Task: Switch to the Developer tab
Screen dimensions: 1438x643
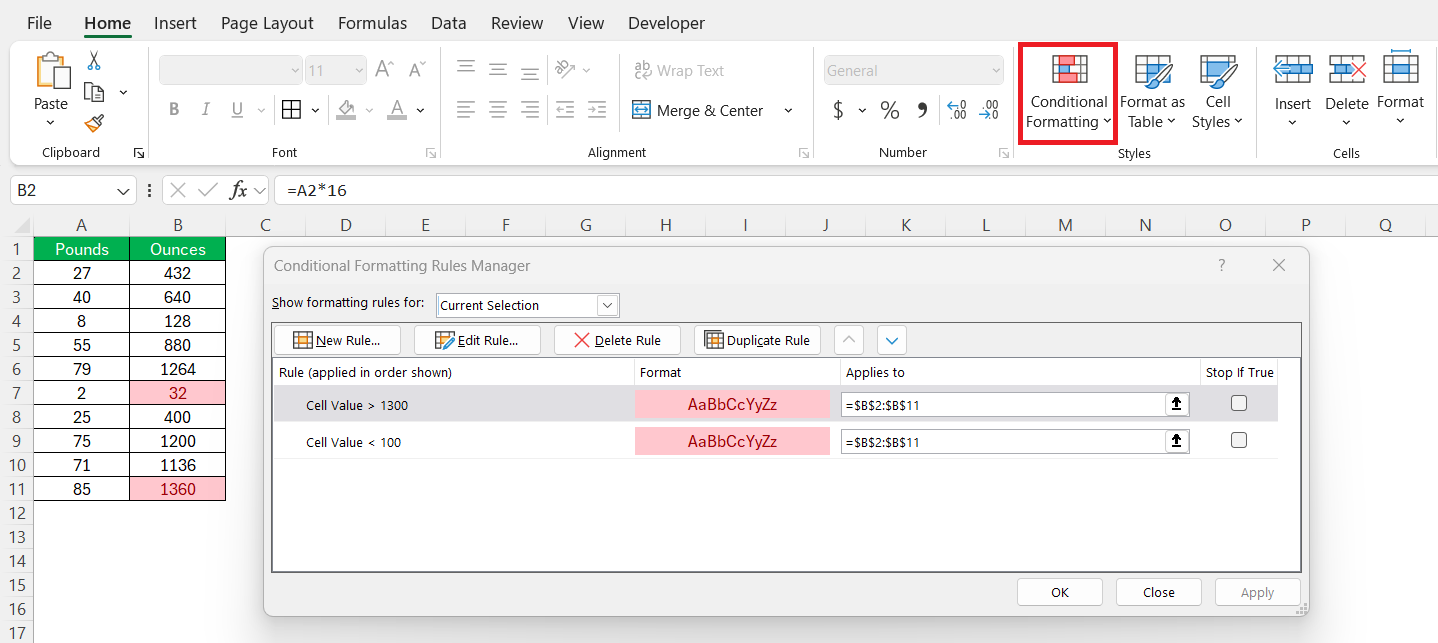Action: [666, 22]
